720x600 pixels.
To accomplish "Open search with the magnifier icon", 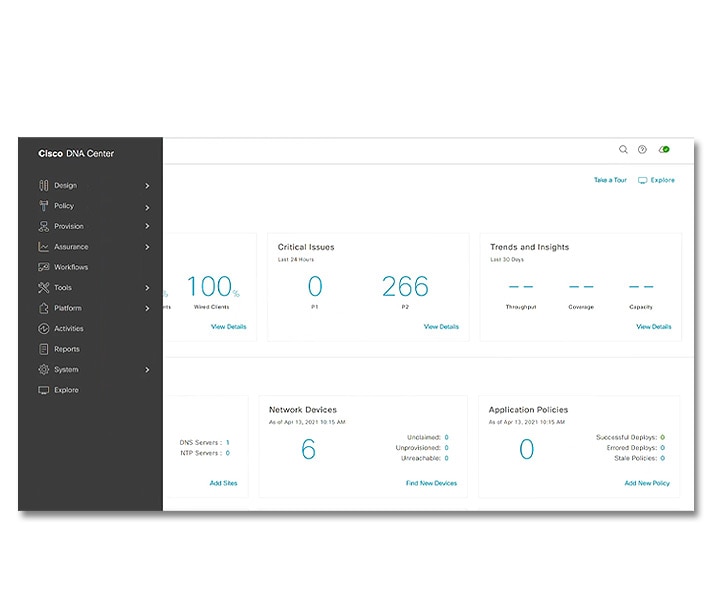I will coord(623,149).
